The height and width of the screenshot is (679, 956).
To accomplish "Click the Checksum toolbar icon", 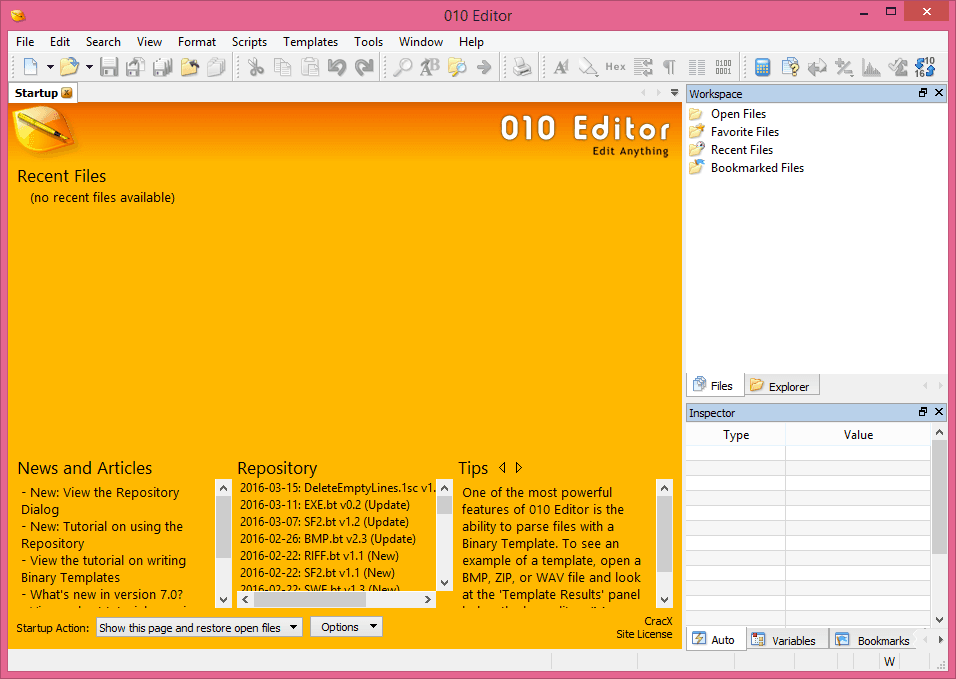I will click(x=897, y=66).
